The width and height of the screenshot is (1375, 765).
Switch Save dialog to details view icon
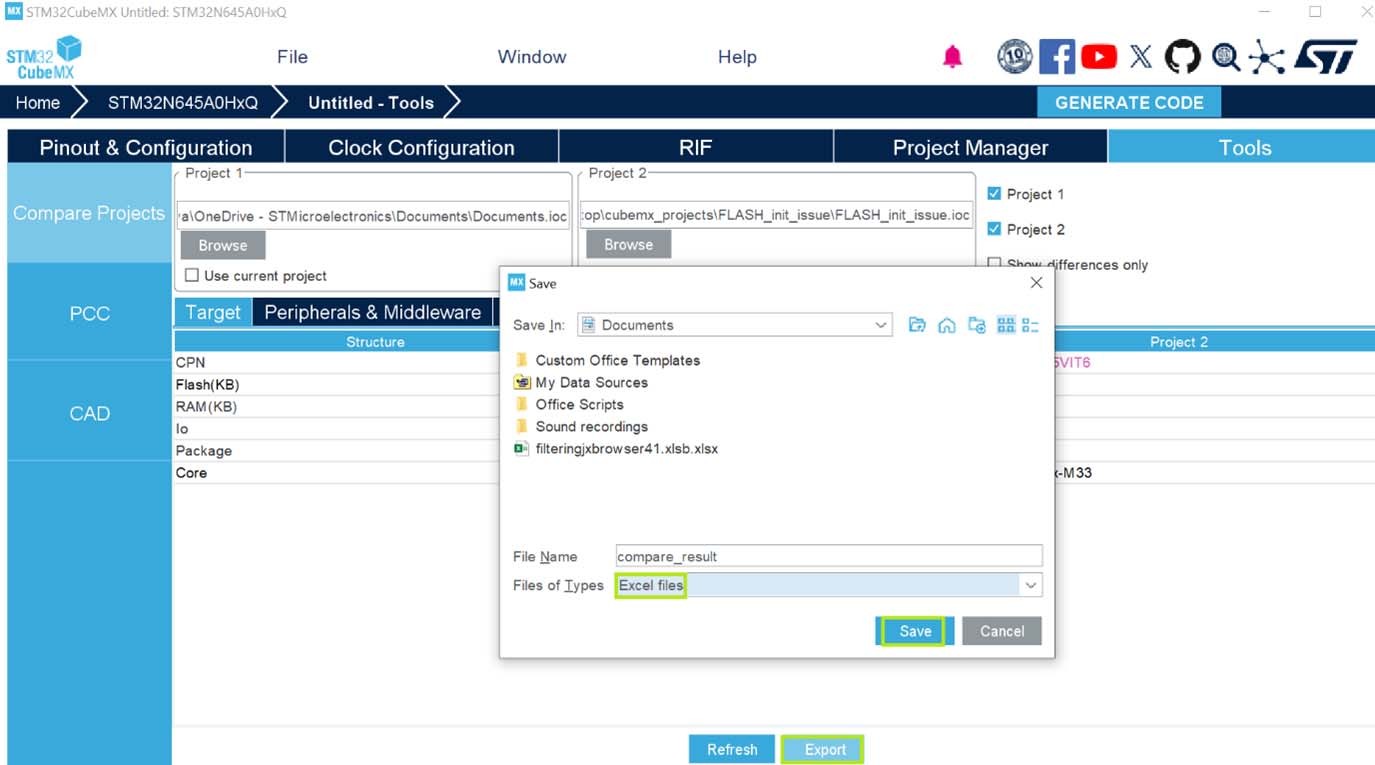(x=1031, y=325)
